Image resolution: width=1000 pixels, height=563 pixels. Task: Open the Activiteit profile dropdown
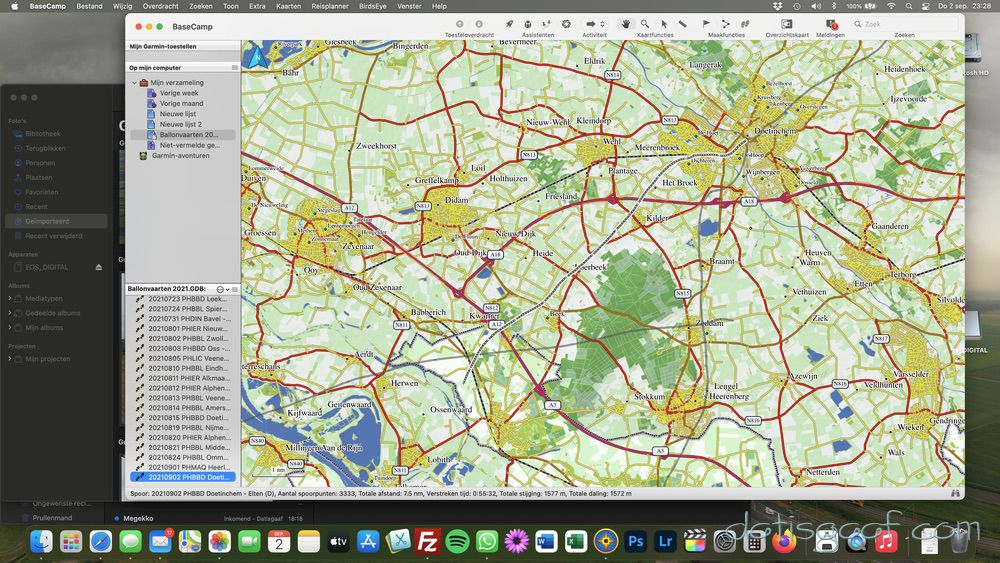coord(594,24)
